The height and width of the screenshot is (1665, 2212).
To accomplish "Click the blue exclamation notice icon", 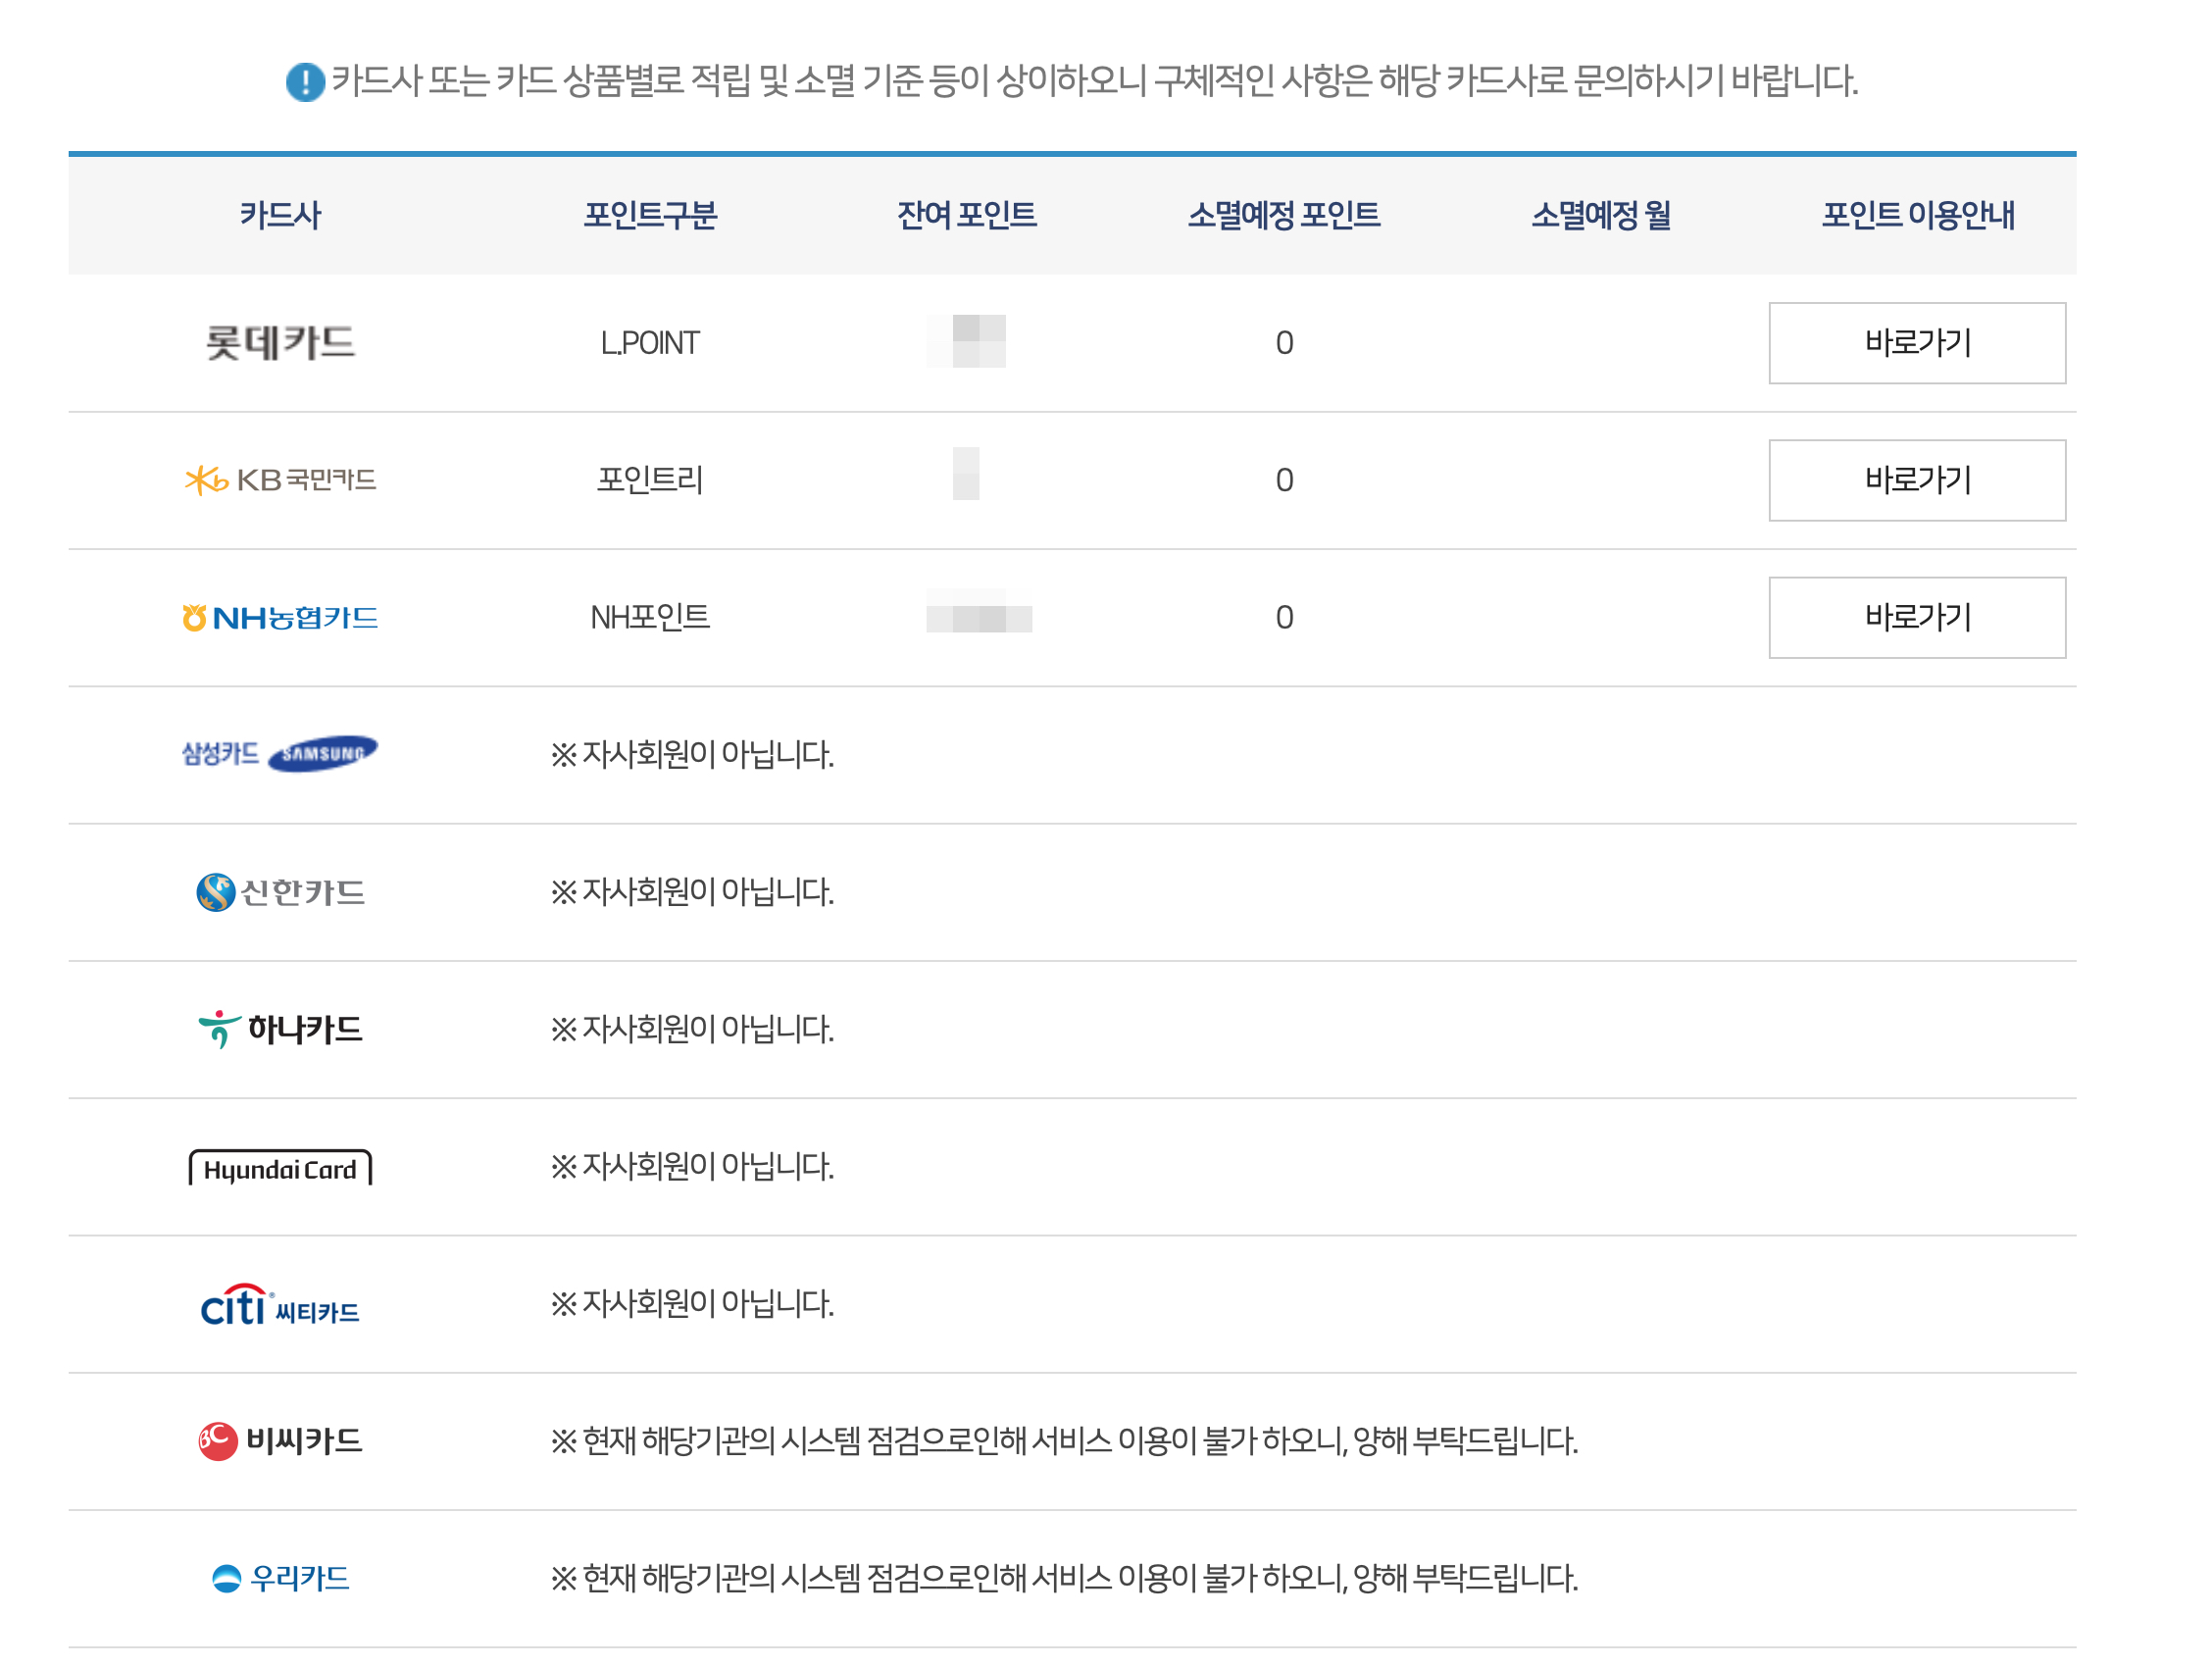I will (x=305, y=82).
